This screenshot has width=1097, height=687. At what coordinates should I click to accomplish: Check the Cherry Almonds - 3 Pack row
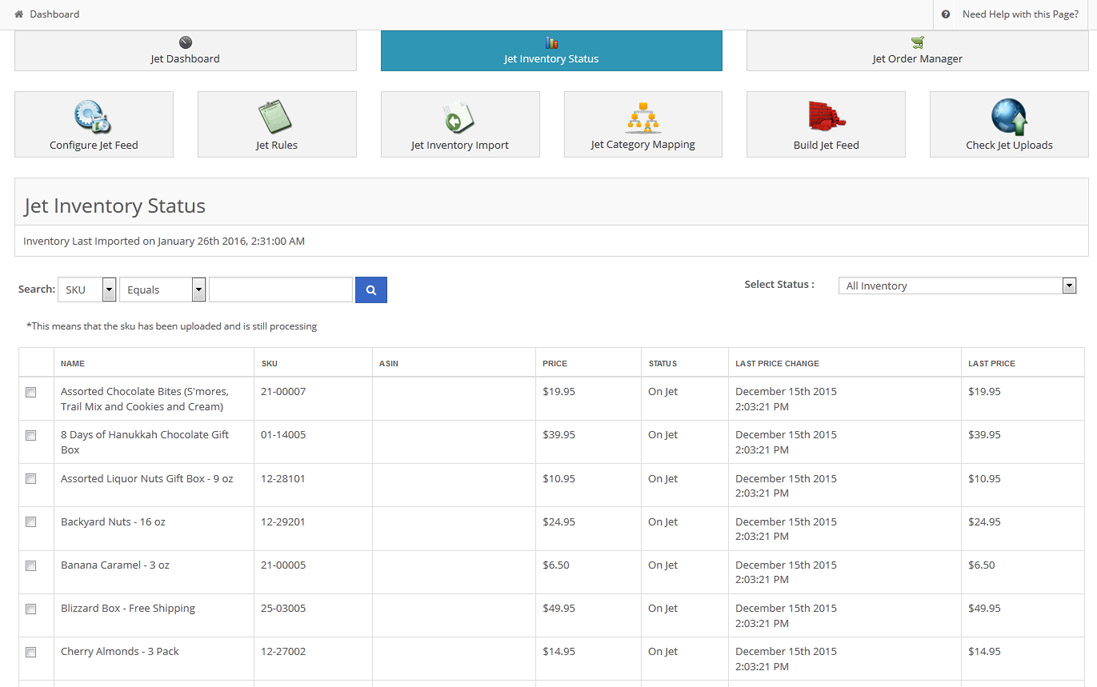(31, 652)
